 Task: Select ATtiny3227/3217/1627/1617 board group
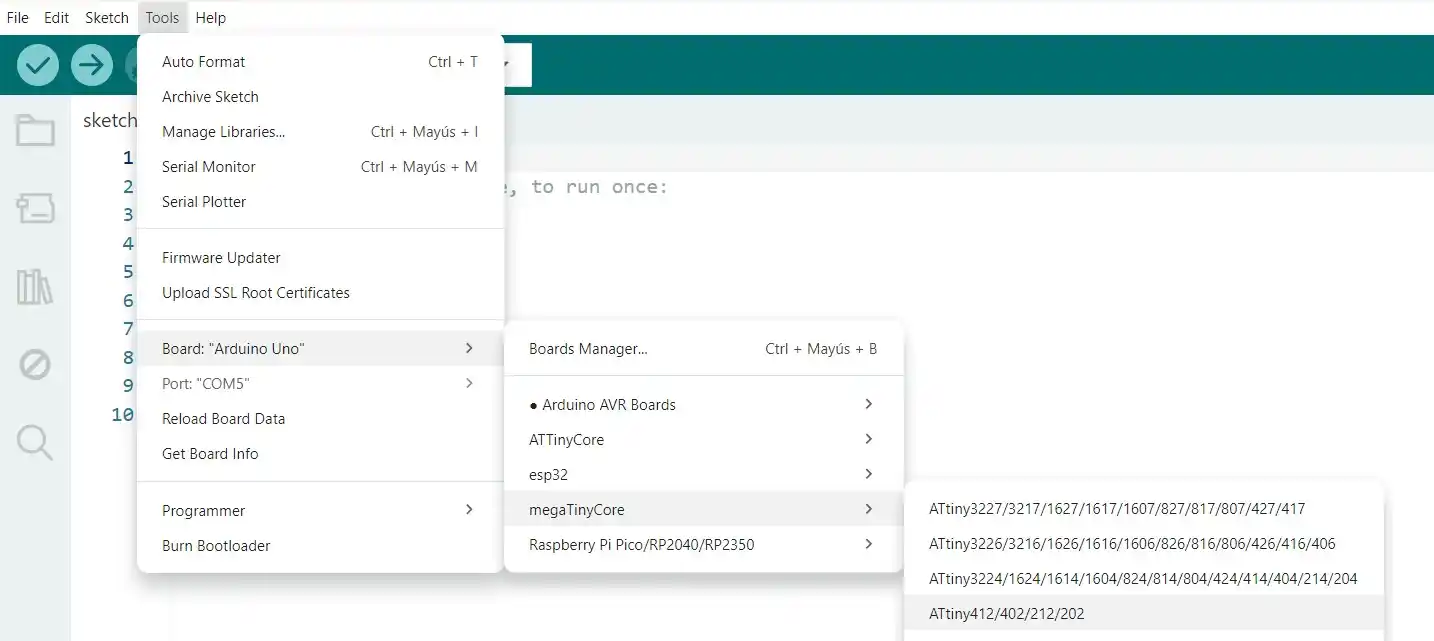(1144, 509)
